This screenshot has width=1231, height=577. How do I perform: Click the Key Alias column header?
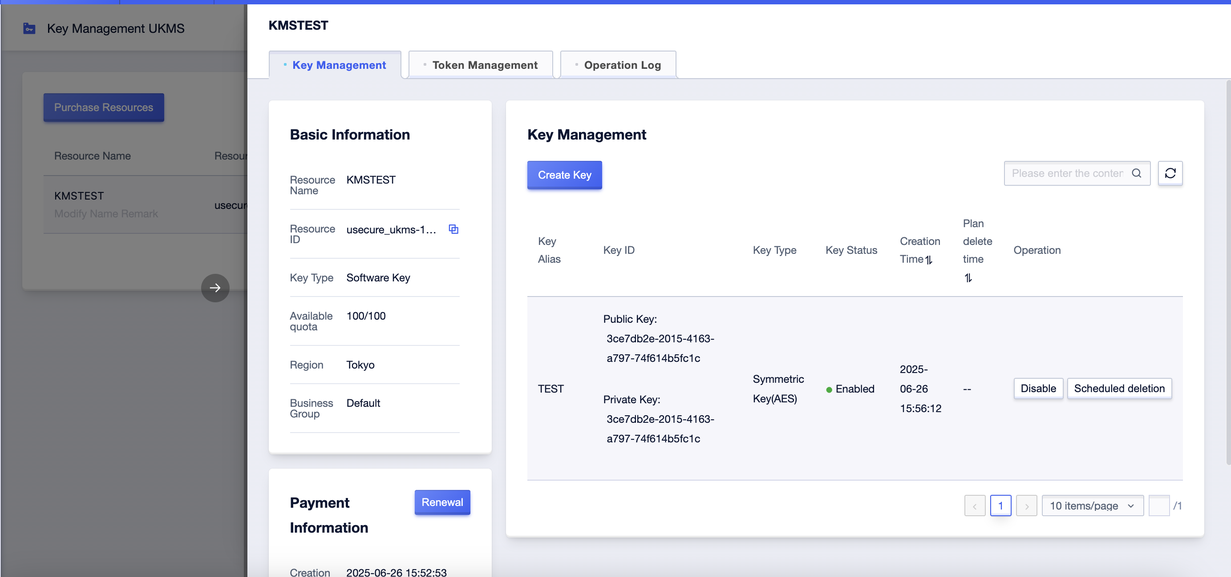[549, 250]
